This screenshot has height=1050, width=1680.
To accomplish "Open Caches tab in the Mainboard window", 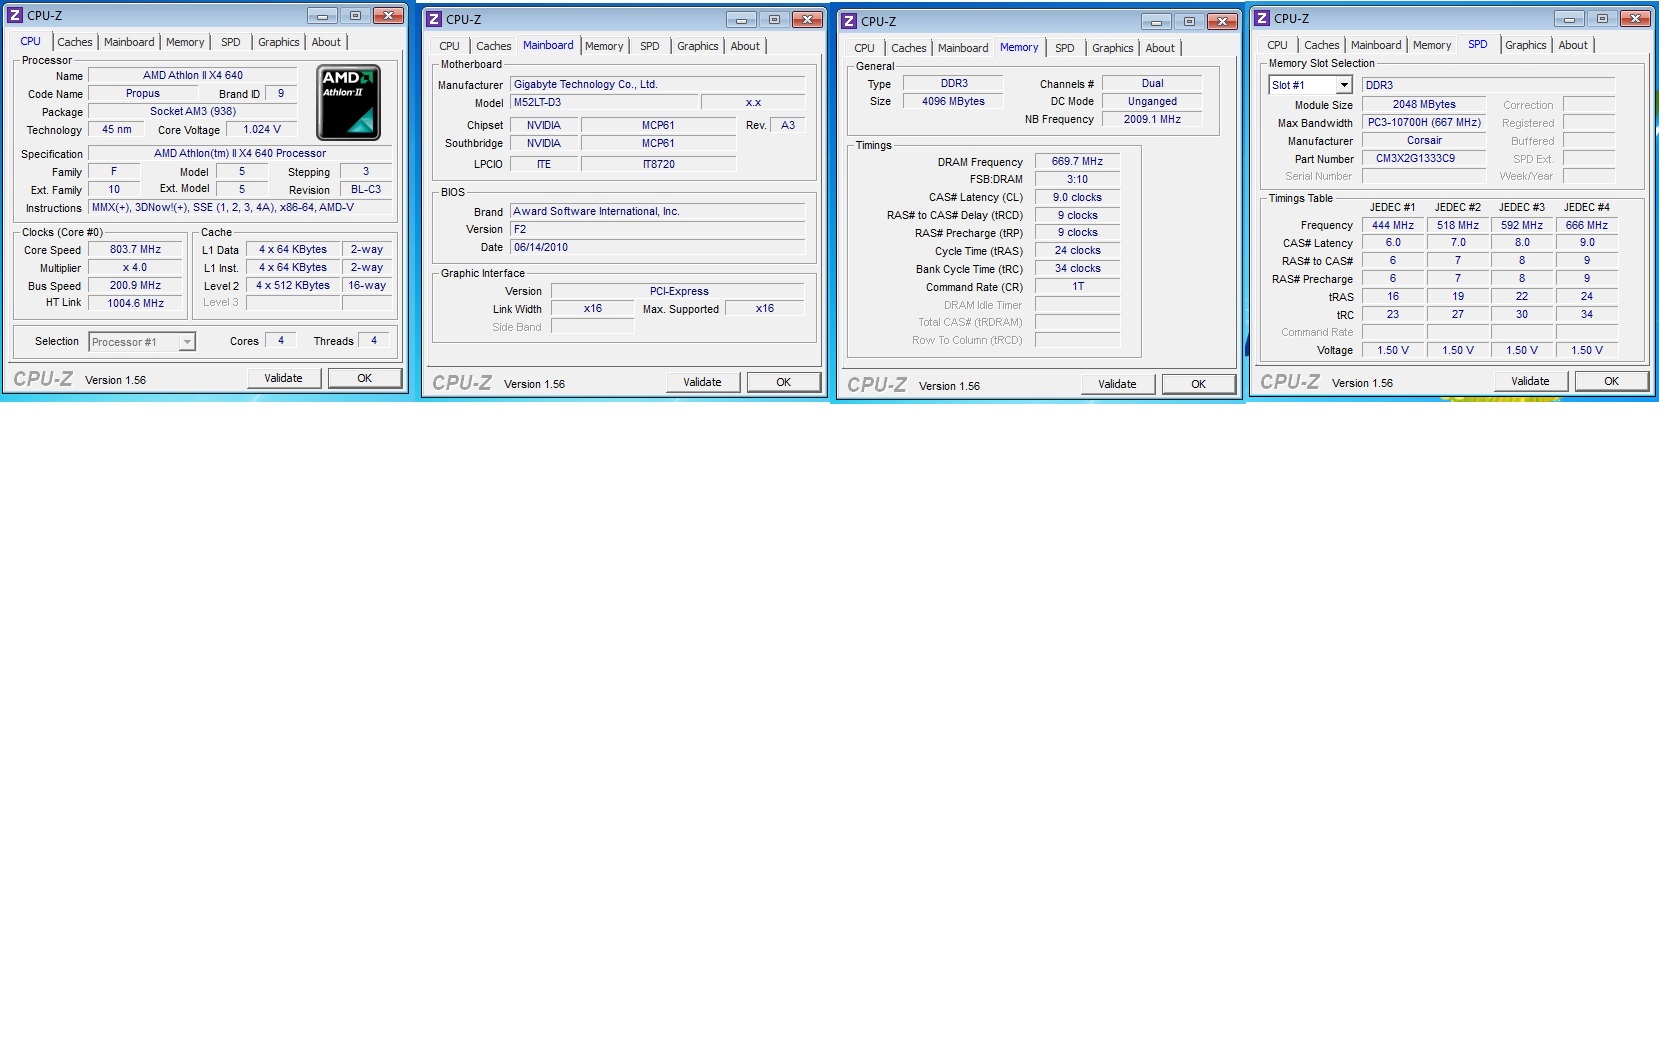I will 494,46.
